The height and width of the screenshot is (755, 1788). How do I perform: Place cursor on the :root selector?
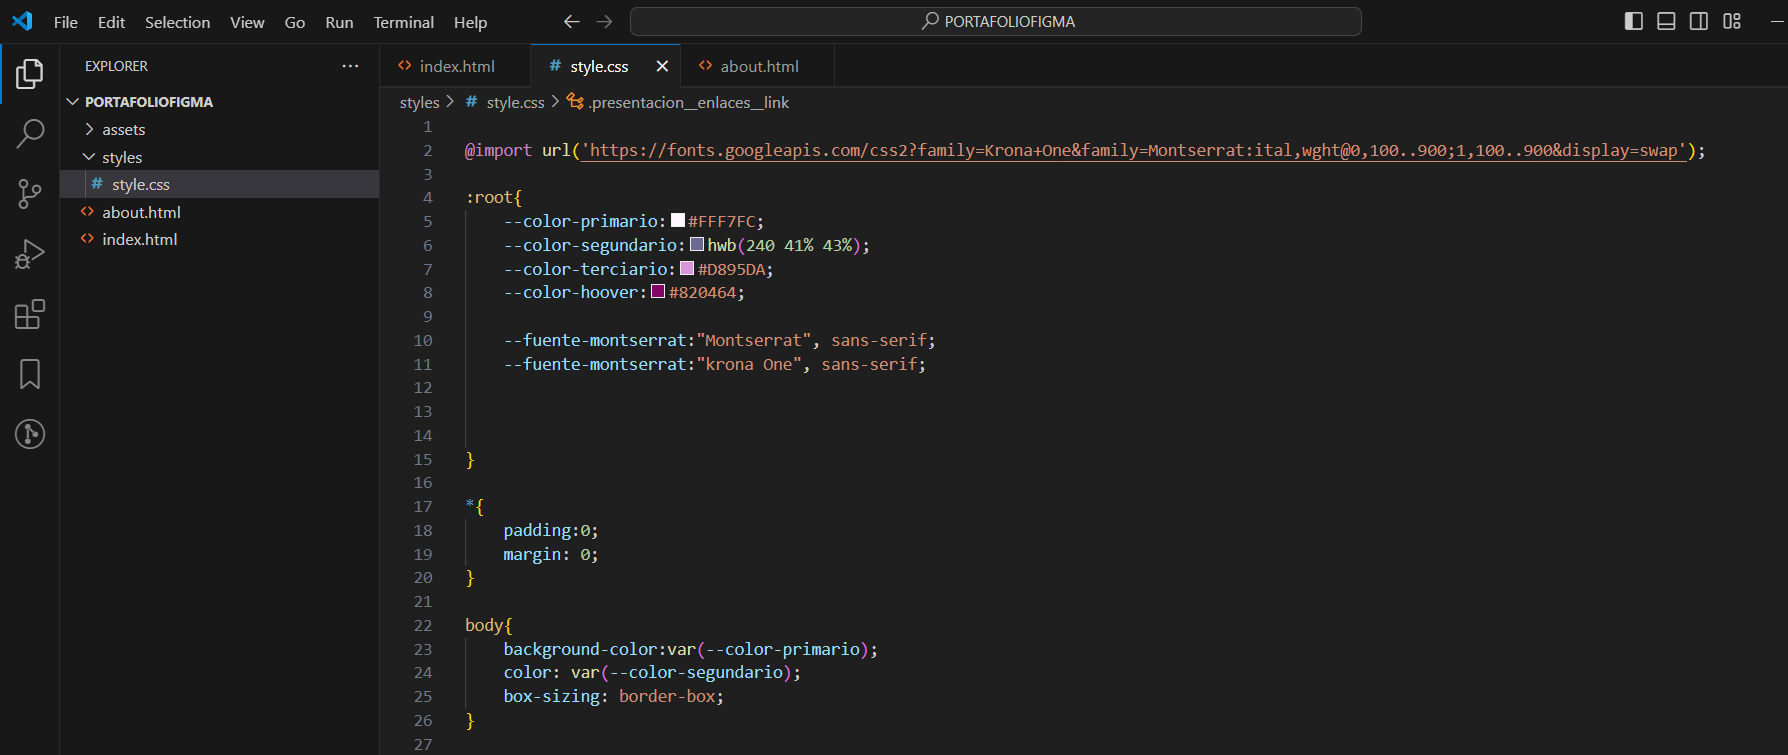point(490,197)
